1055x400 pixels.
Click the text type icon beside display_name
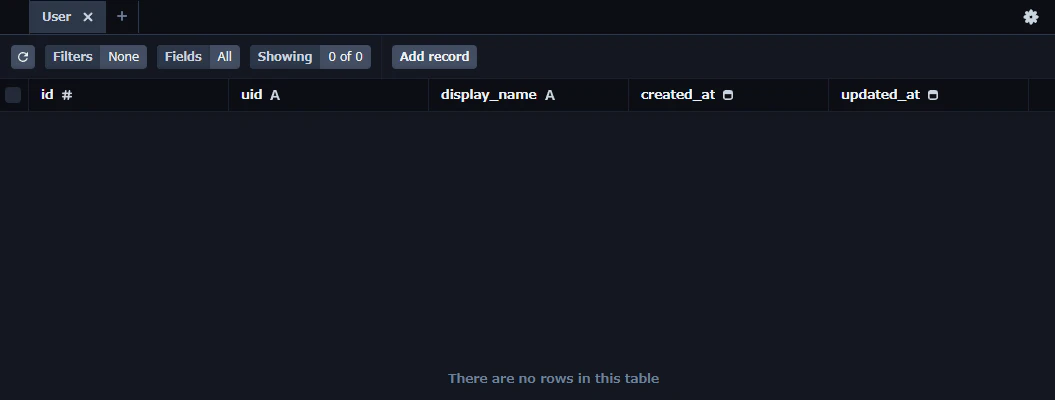click(x=550, y=95)
